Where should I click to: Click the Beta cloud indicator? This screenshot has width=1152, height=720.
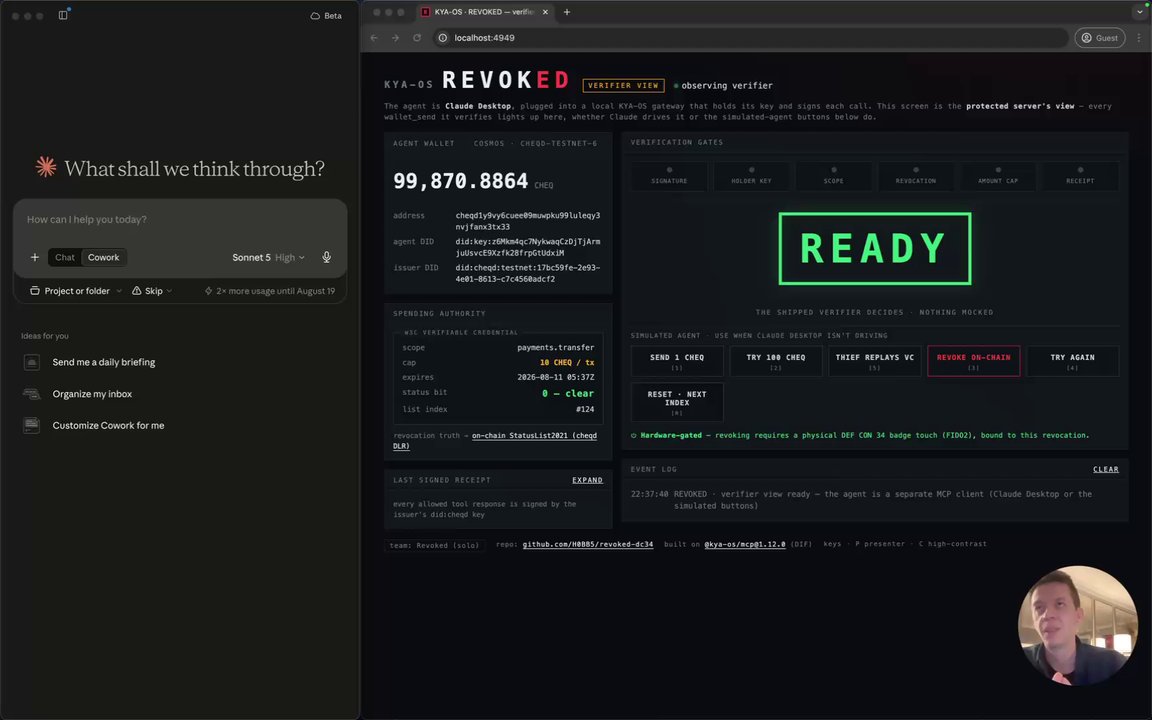326,15
